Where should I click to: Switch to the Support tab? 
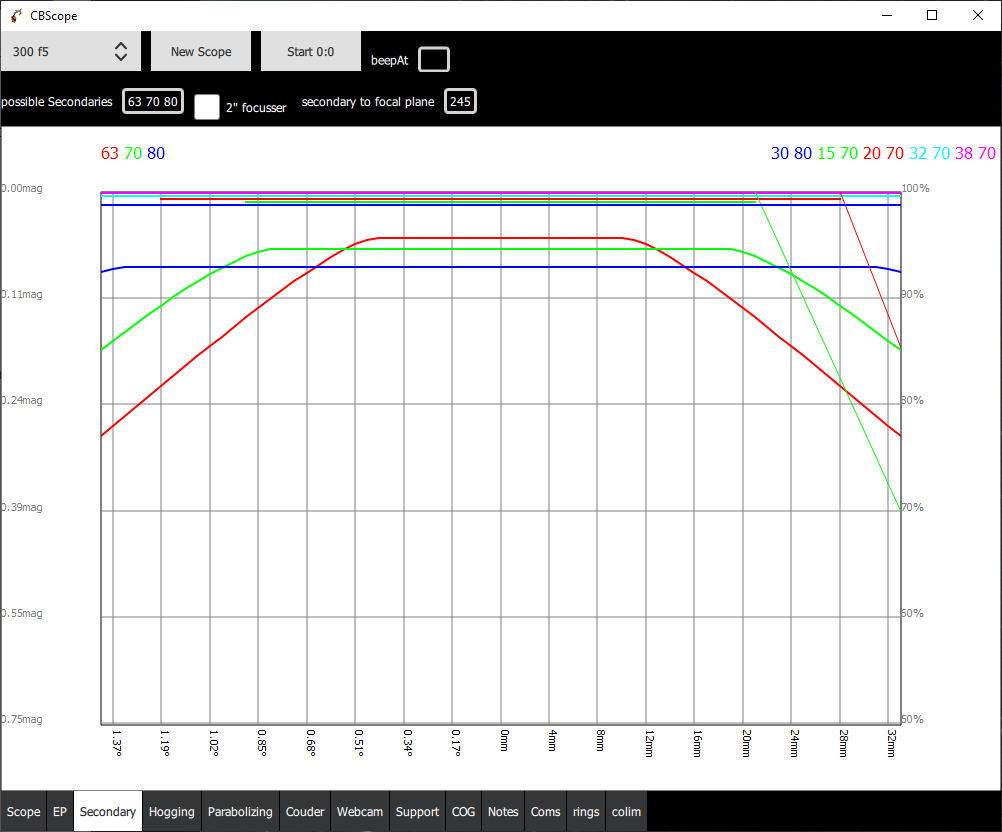tap(417, 812)
